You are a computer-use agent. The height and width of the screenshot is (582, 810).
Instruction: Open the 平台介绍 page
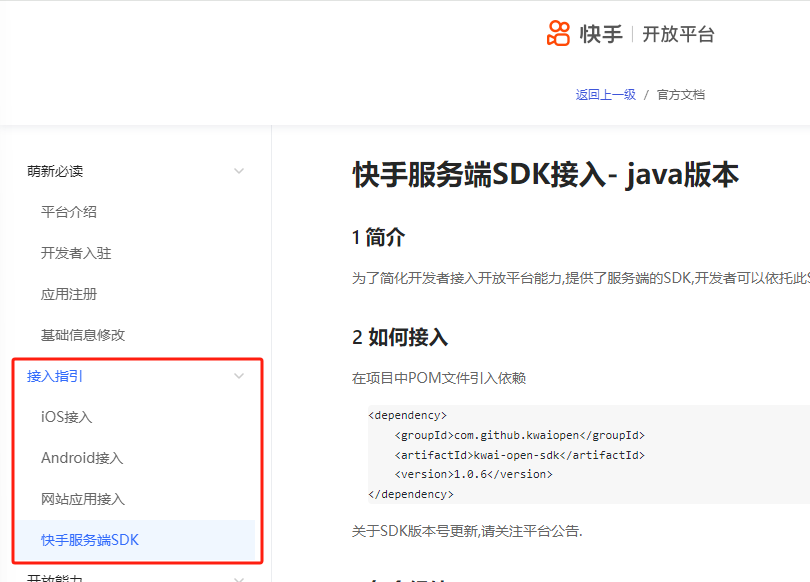click(69, 212)
